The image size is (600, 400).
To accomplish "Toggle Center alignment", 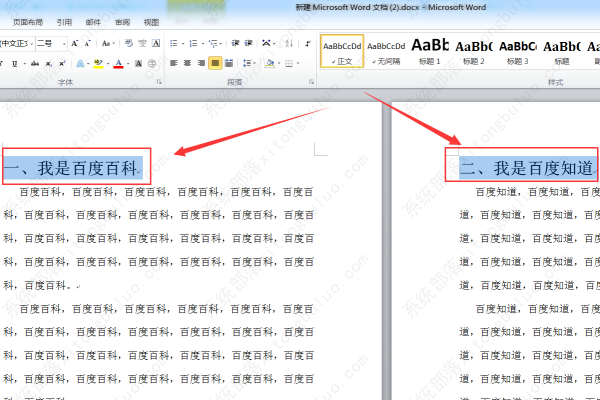I will pyautogui.click(x=188, y=63).
